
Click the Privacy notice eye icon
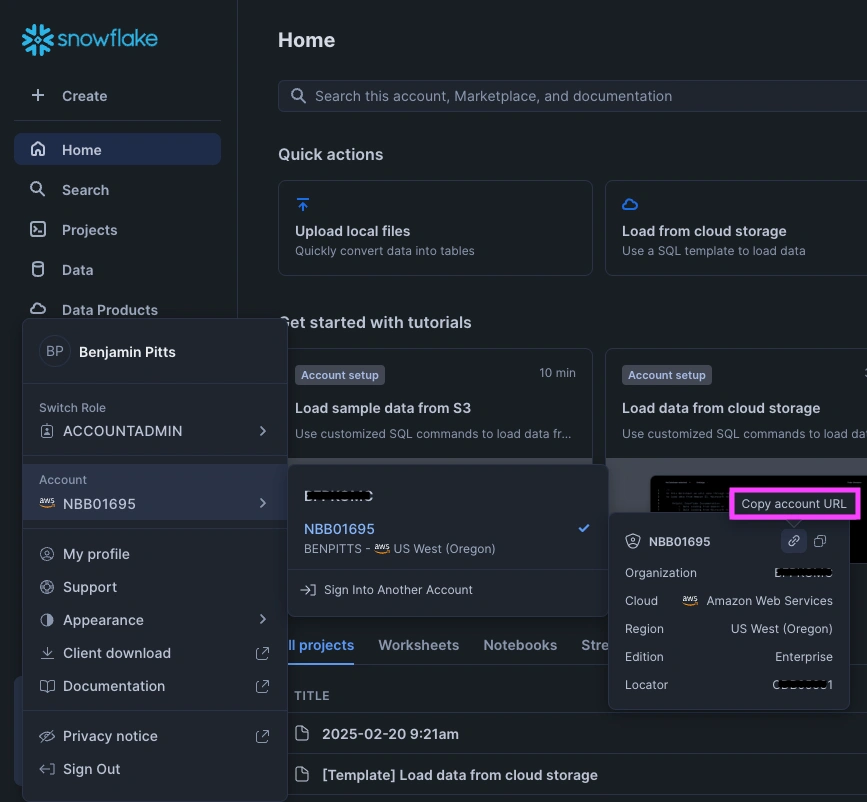coord(47,736)
